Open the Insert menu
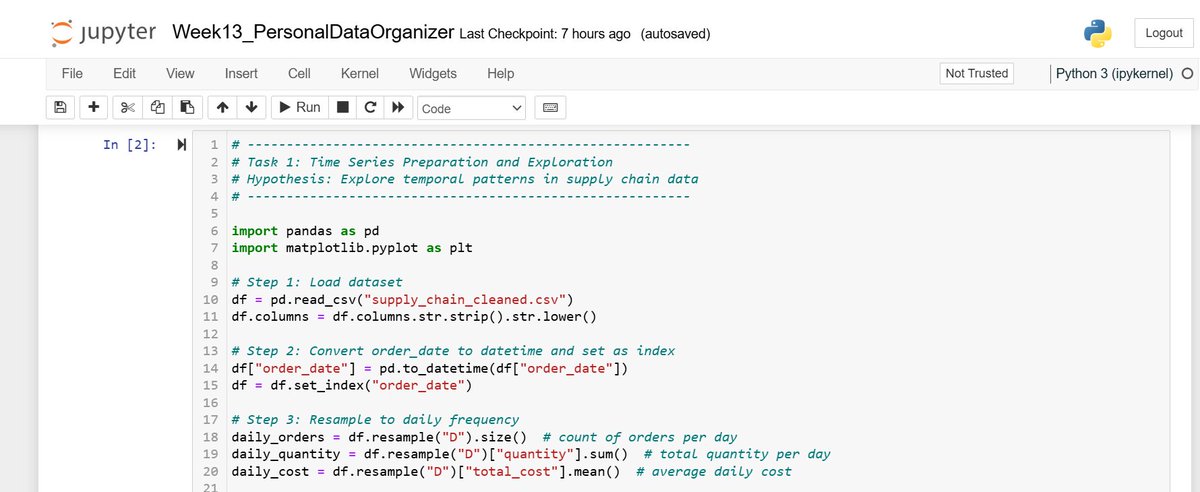1200x492 pixels. click(x=241, y=74)
